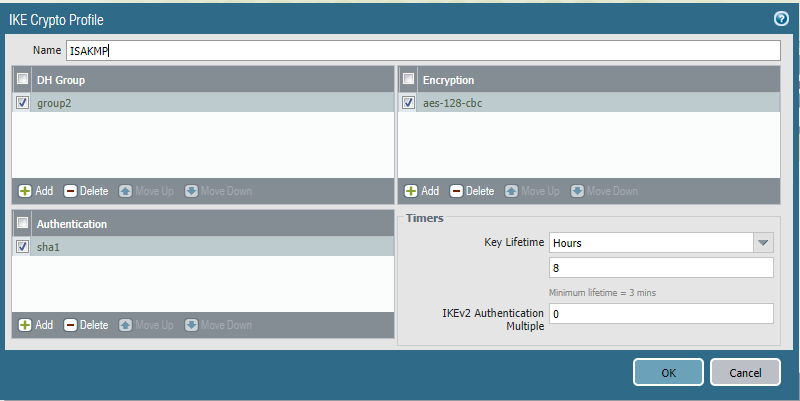The width and height of the screenshot is (800, 401).
Task: Move Up in the Encryption table
Action: point(532,191)
